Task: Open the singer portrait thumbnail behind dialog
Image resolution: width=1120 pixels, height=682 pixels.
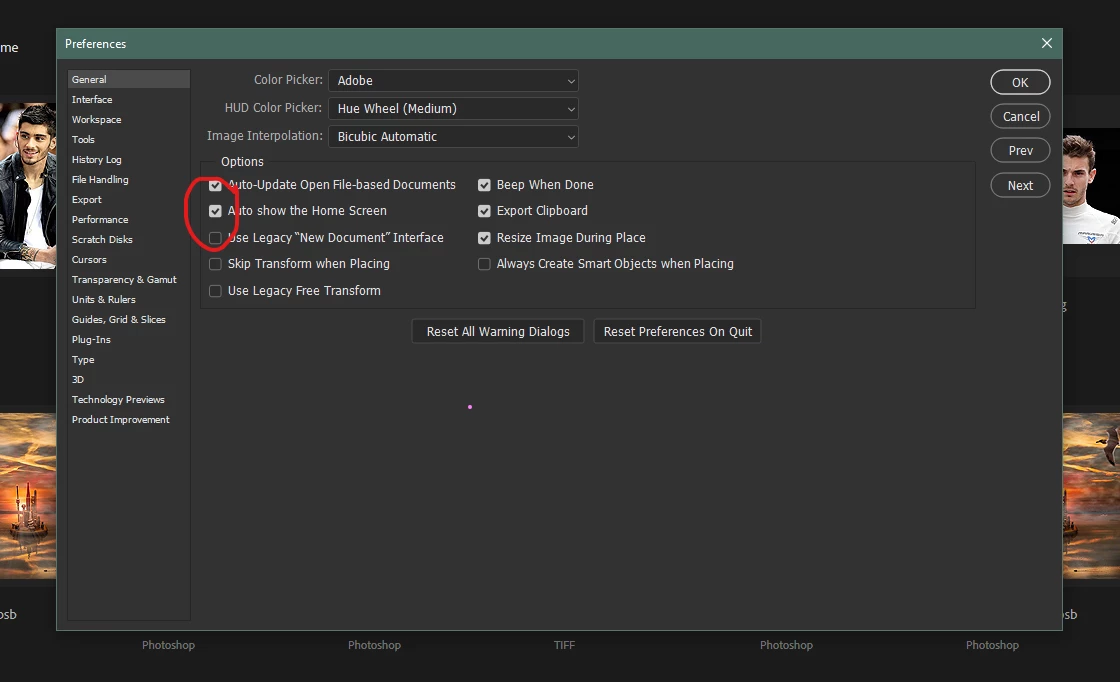Action: click(x=28, y=186)
